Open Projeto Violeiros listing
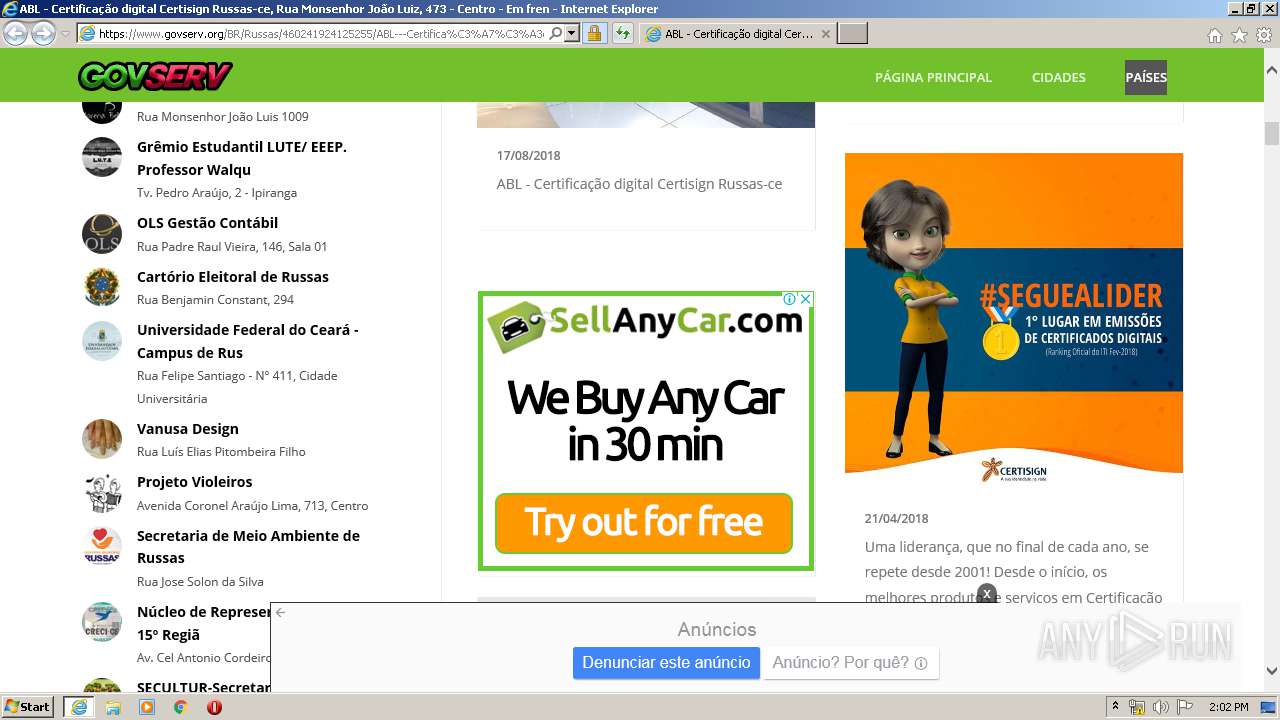The height and width of the screenshot is (720, 1280). [195, 482]
